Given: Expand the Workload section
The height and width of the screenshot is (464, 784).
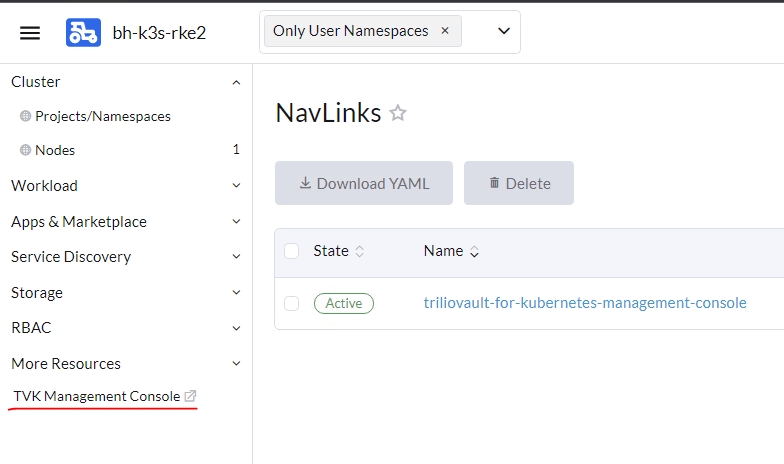Looking at the screenshot, I should (x=236, y=186).
